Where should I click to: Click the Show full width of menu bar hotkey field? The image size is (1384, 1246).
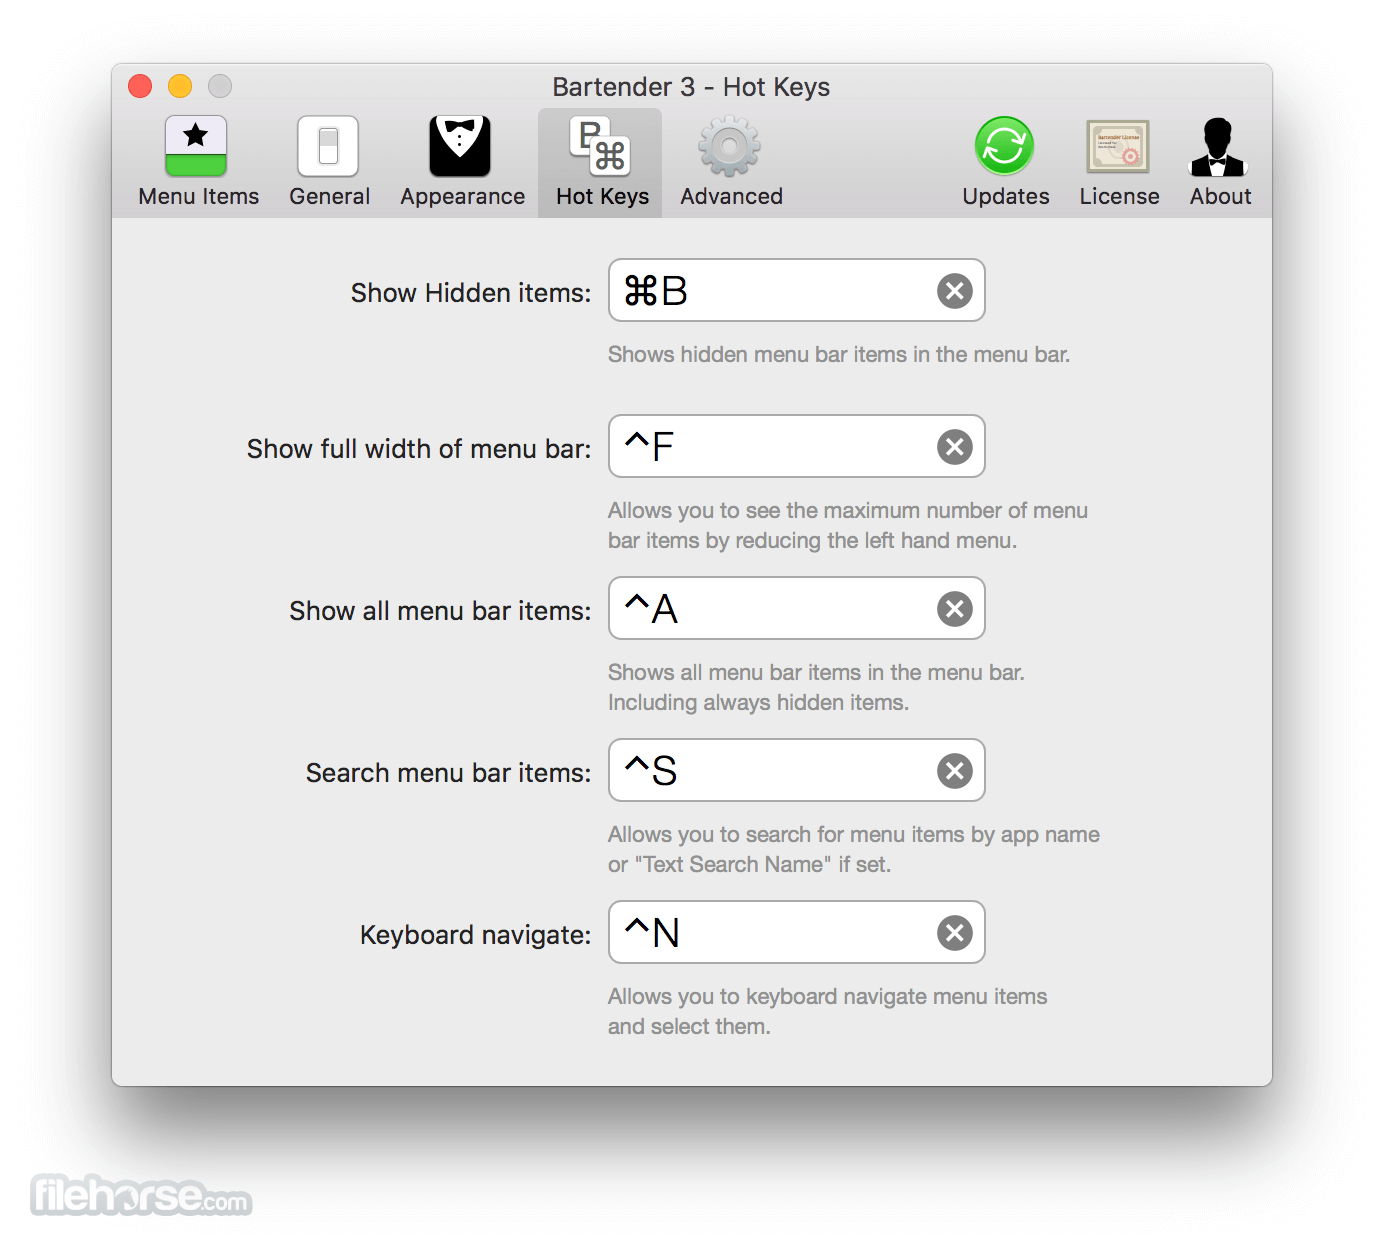click(x=797, y=447)
